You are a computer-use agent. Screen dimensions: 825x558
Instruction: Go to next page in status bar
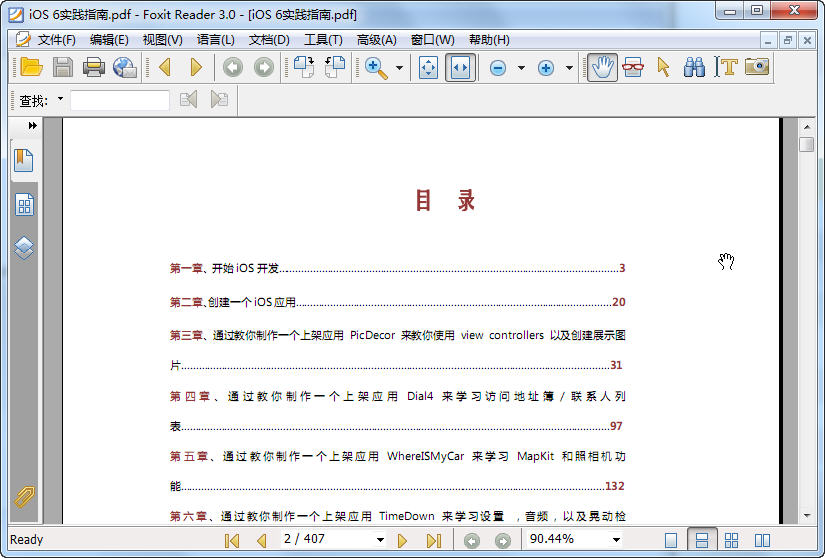point(402,540)
